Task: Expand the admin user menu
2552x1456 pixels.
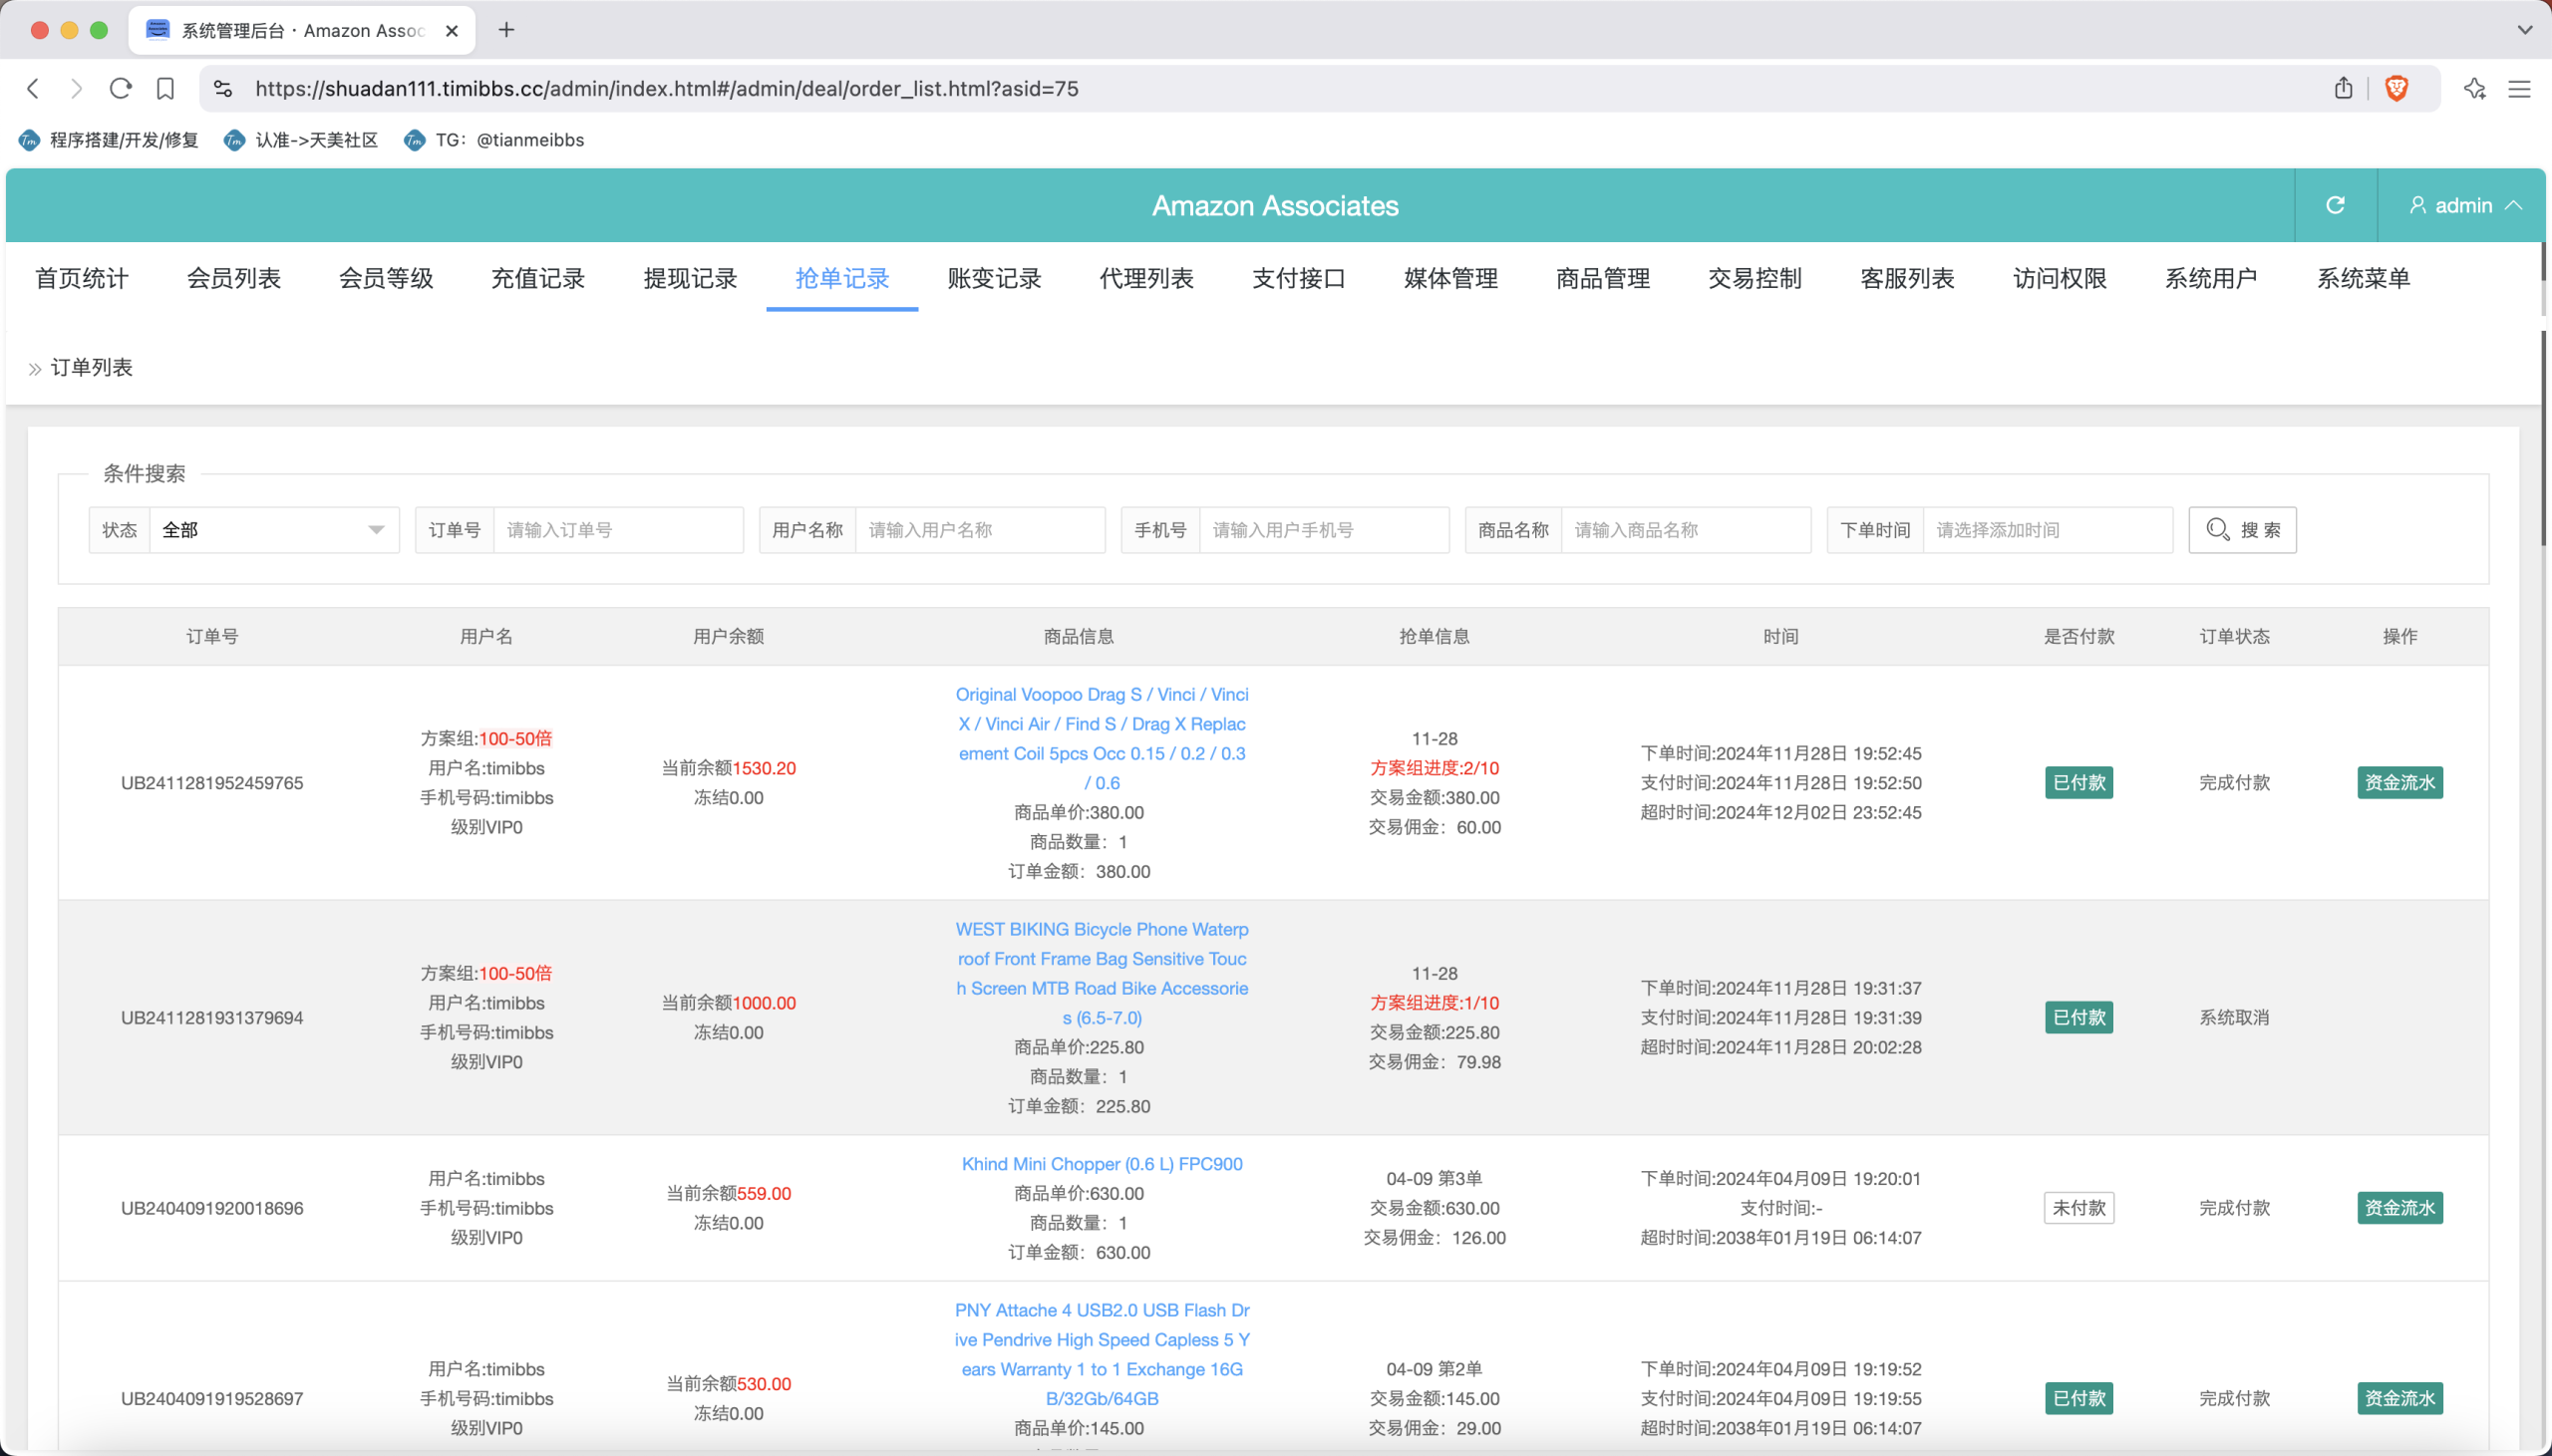Action: [2464, 205]
